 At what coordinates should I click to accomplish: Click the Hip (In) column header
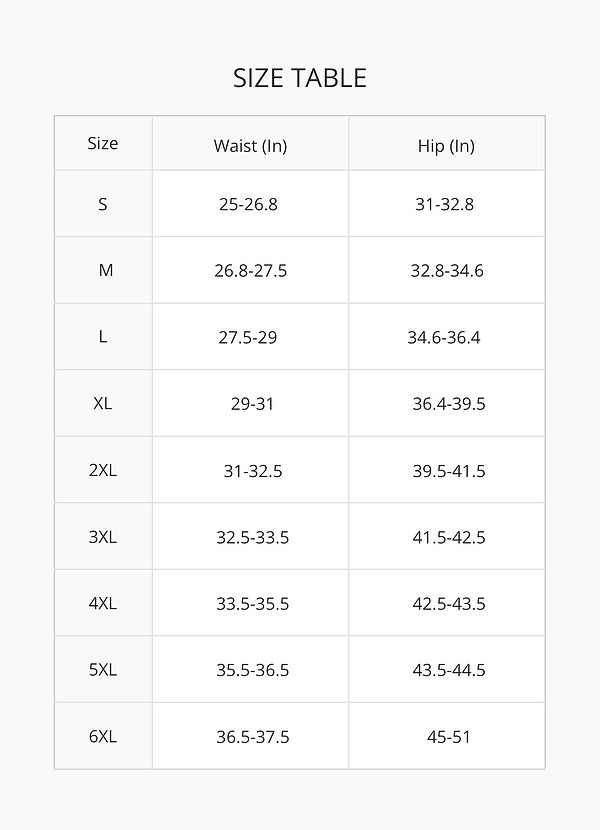(x=446, y=146)
